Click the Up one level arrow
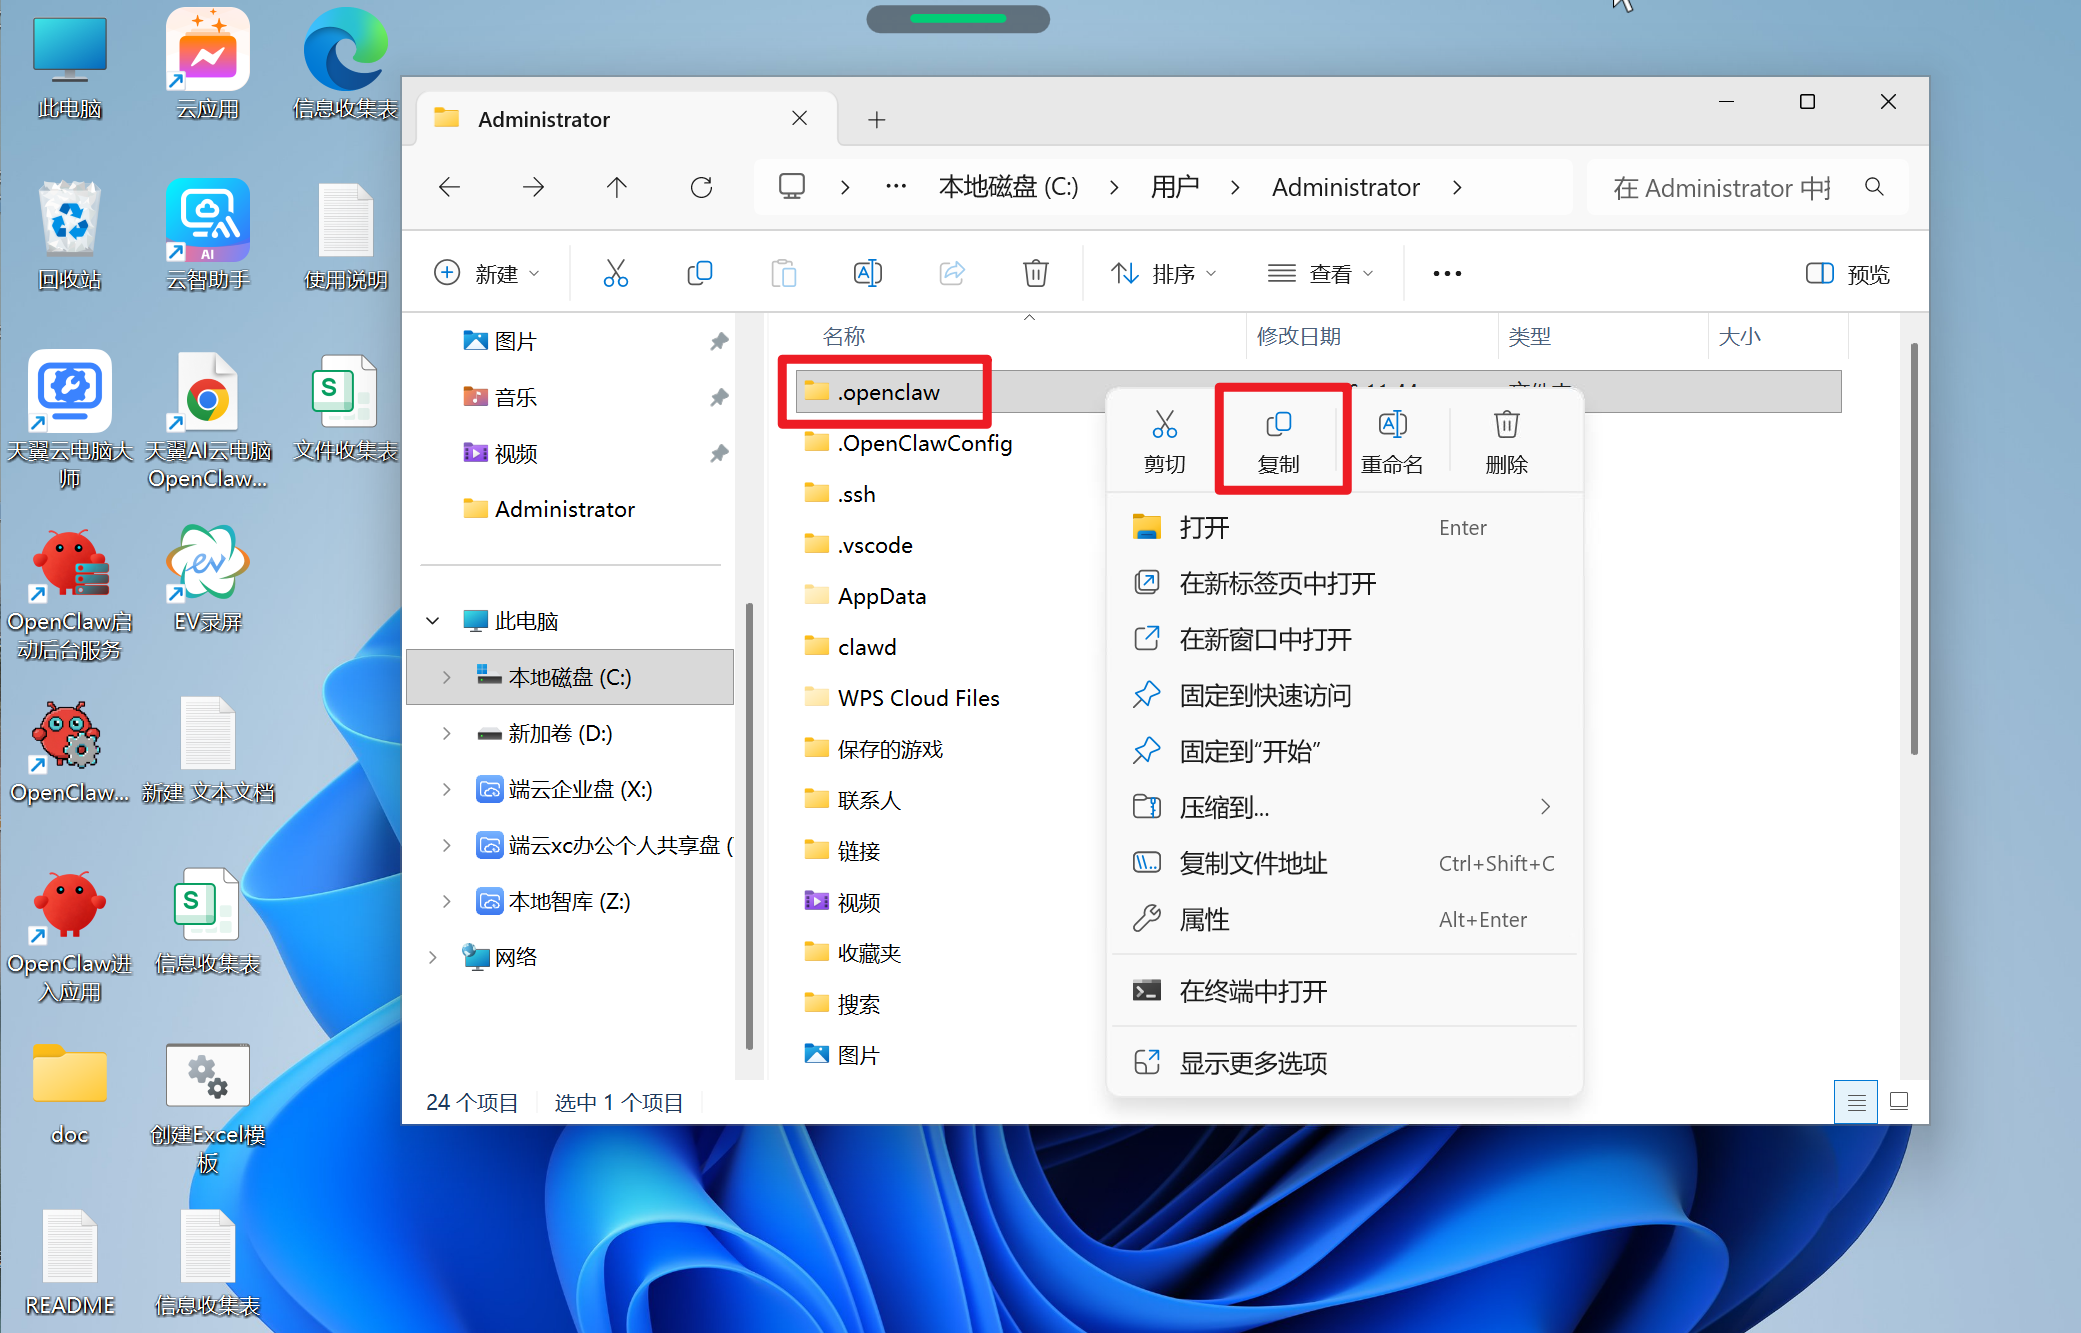This screenshot has width=2081, height=1333. click(x=617, y=187)
